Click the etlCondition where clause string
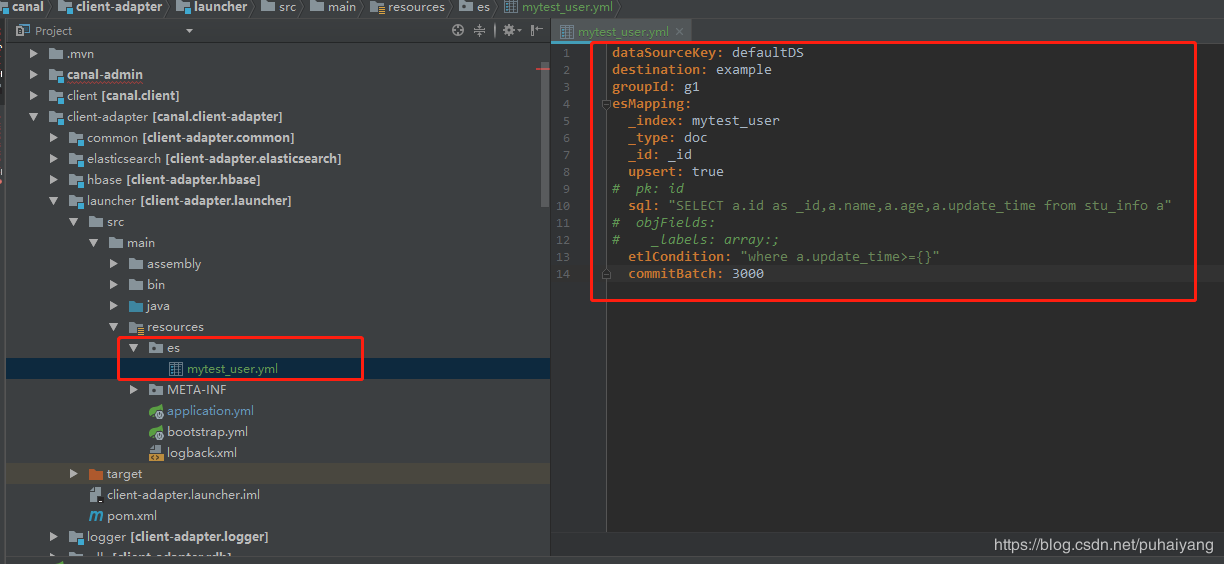The height and width of the screenshot is (564, 1224). (840, 257)
